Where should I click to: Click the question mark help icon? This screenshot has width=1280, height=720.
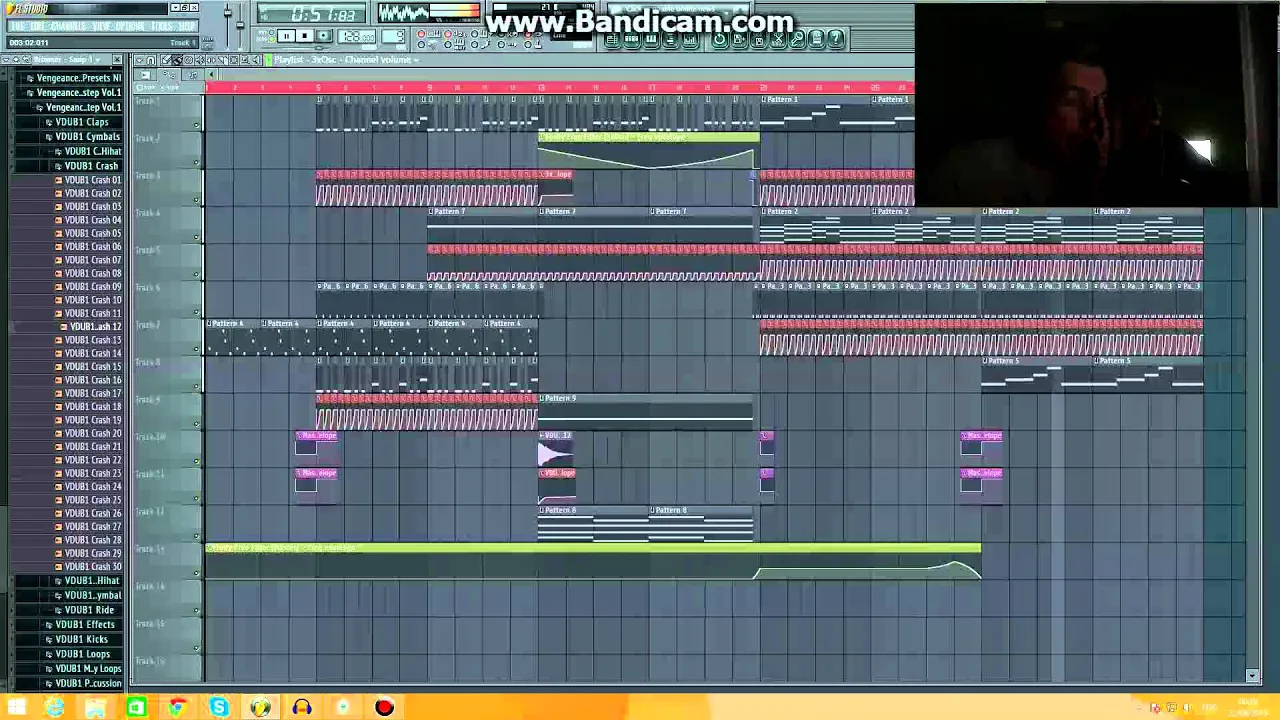click(835, 39)
